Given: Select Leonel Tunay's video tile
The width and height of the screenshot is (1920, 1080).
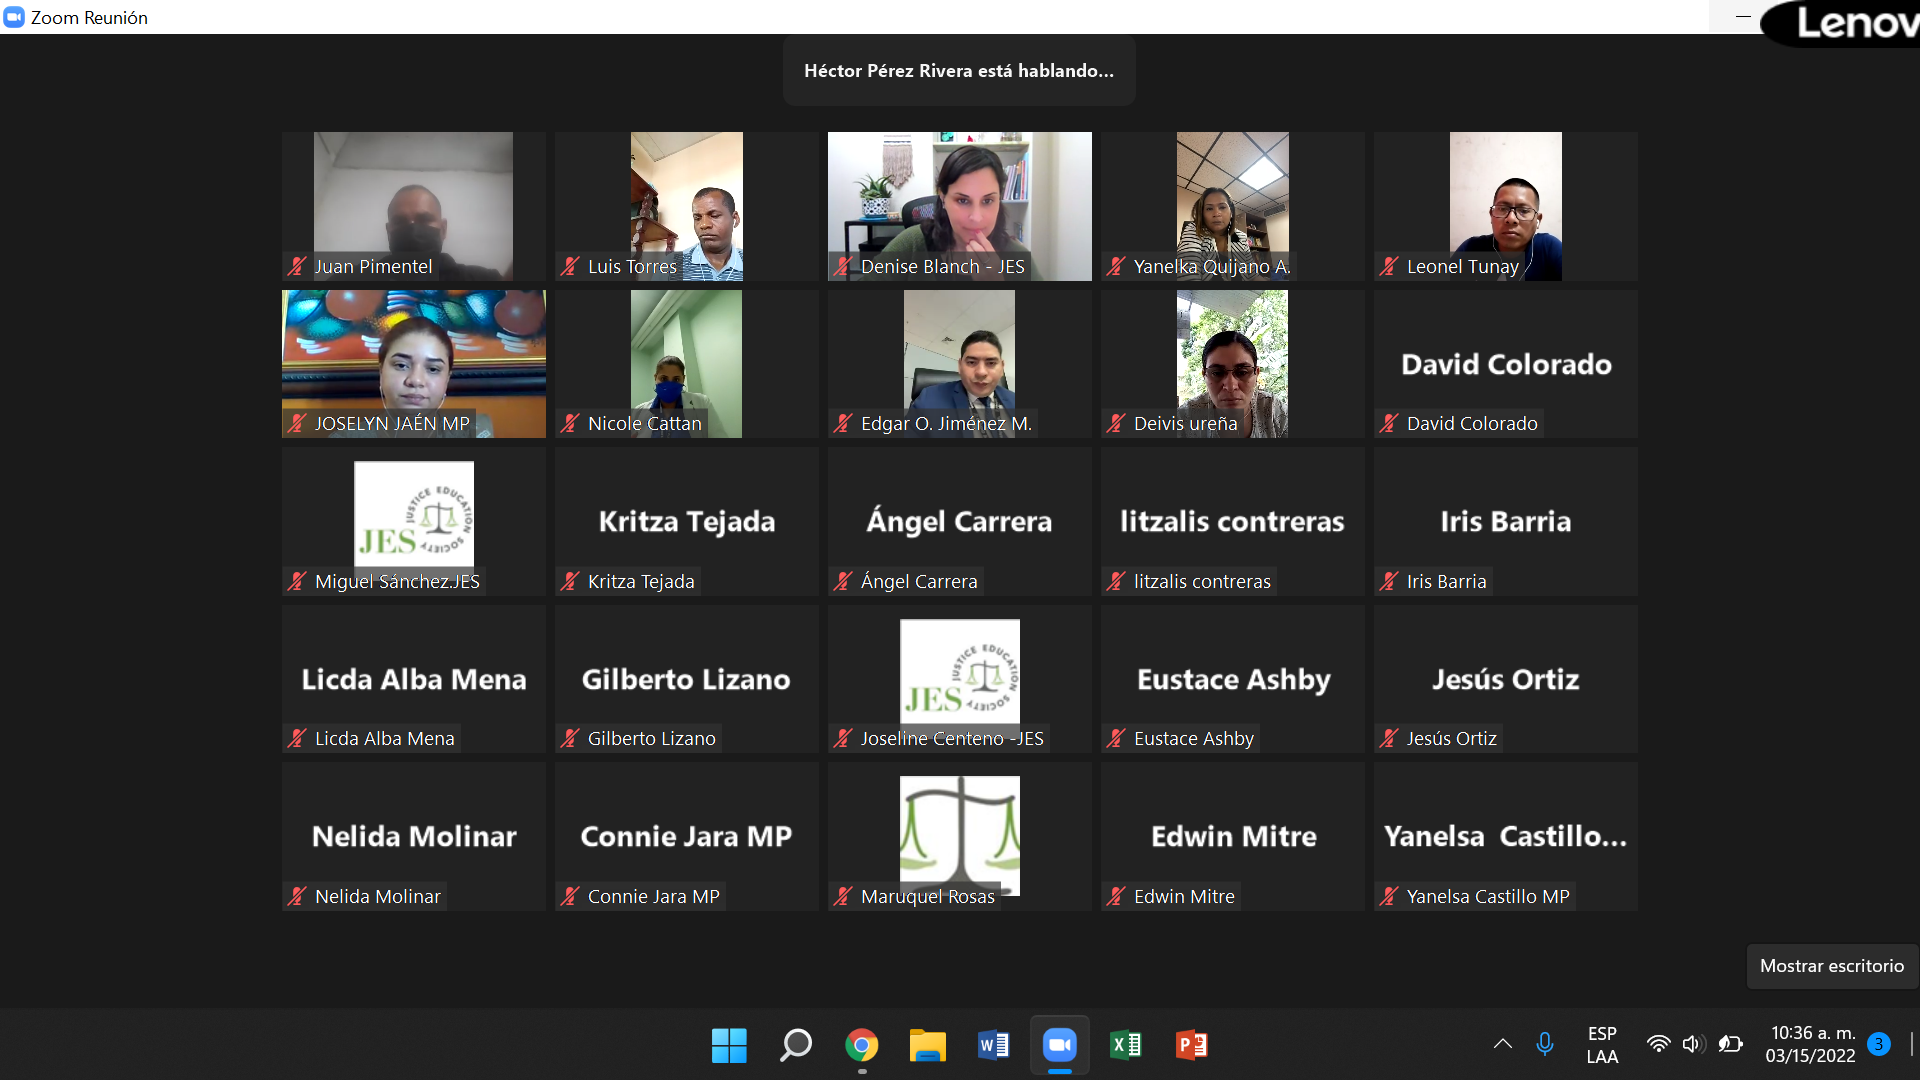Looking at the screenshot, I should pos(1506,206).
